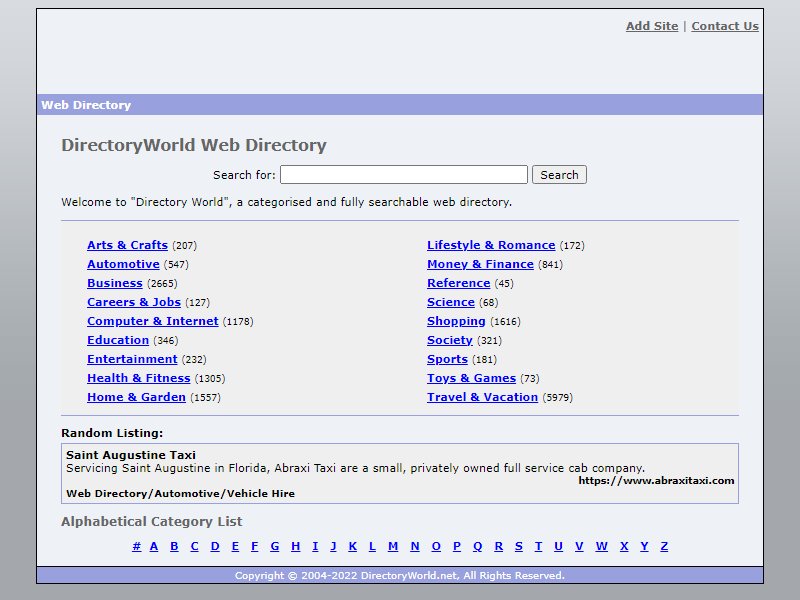Browse the Society category
800x600 pixels.
pyautogui.click(x=450, y=340)
